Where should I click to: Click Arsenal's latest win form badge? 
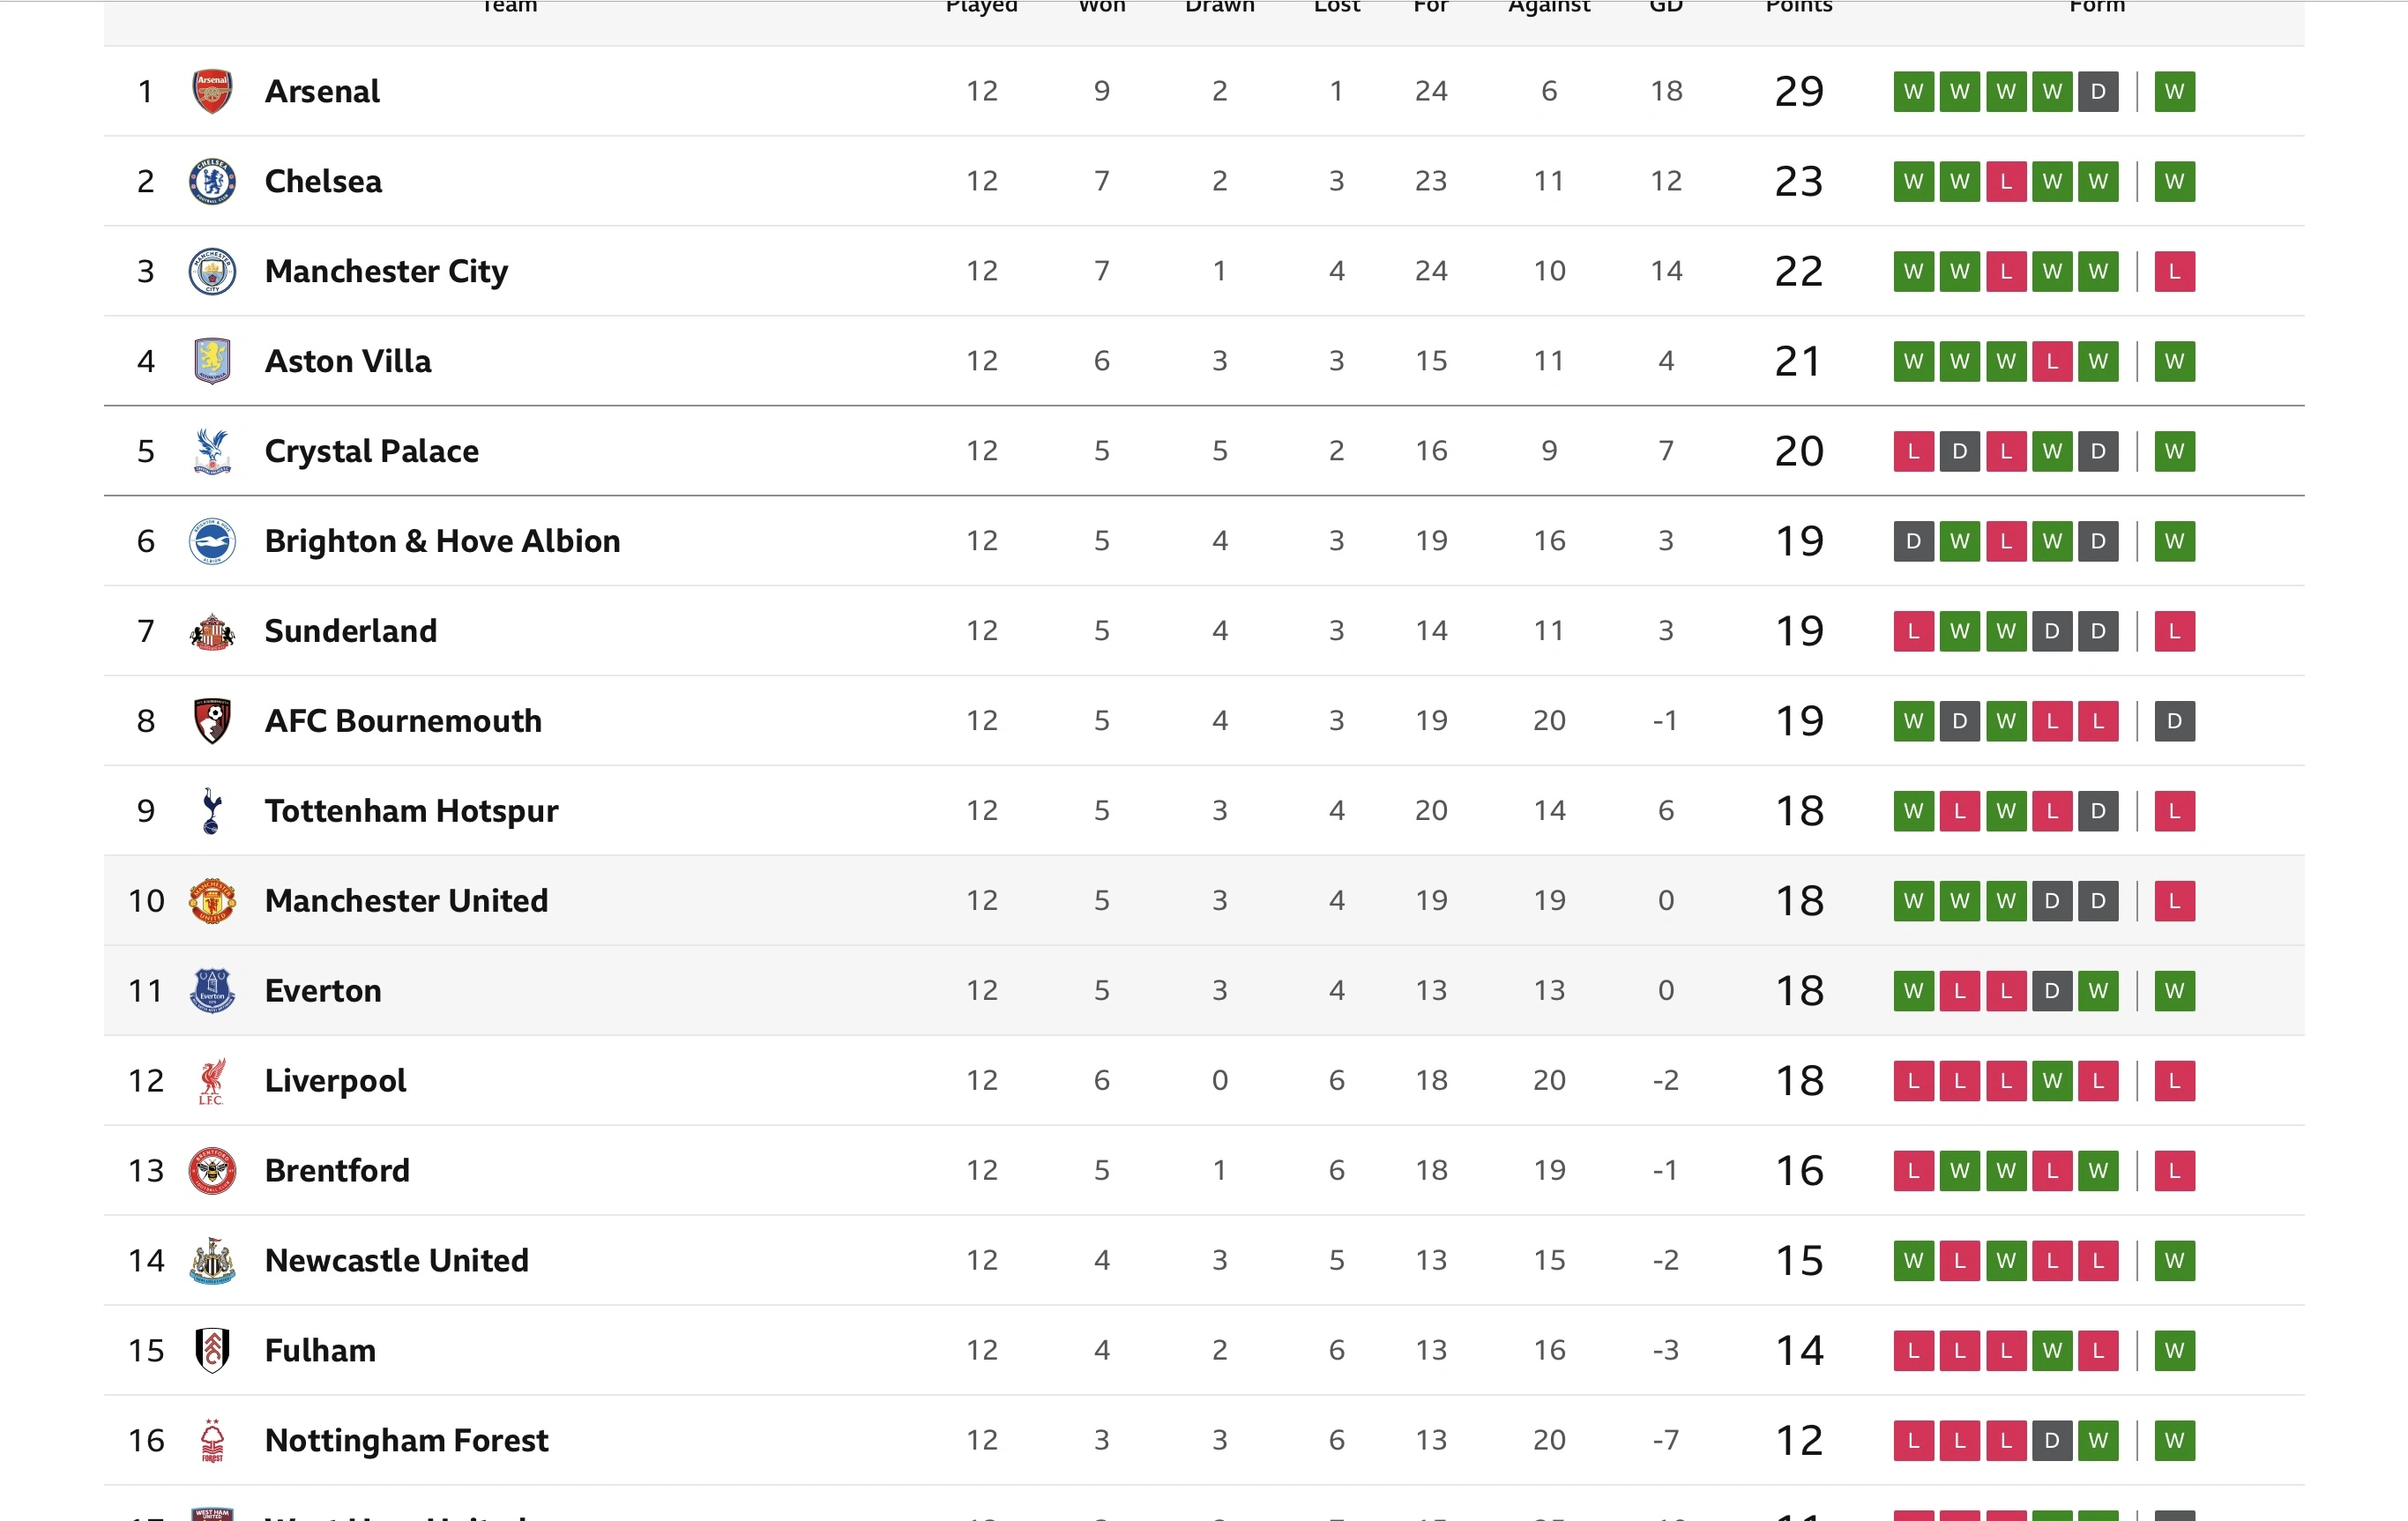click(x=2174, y=92)
